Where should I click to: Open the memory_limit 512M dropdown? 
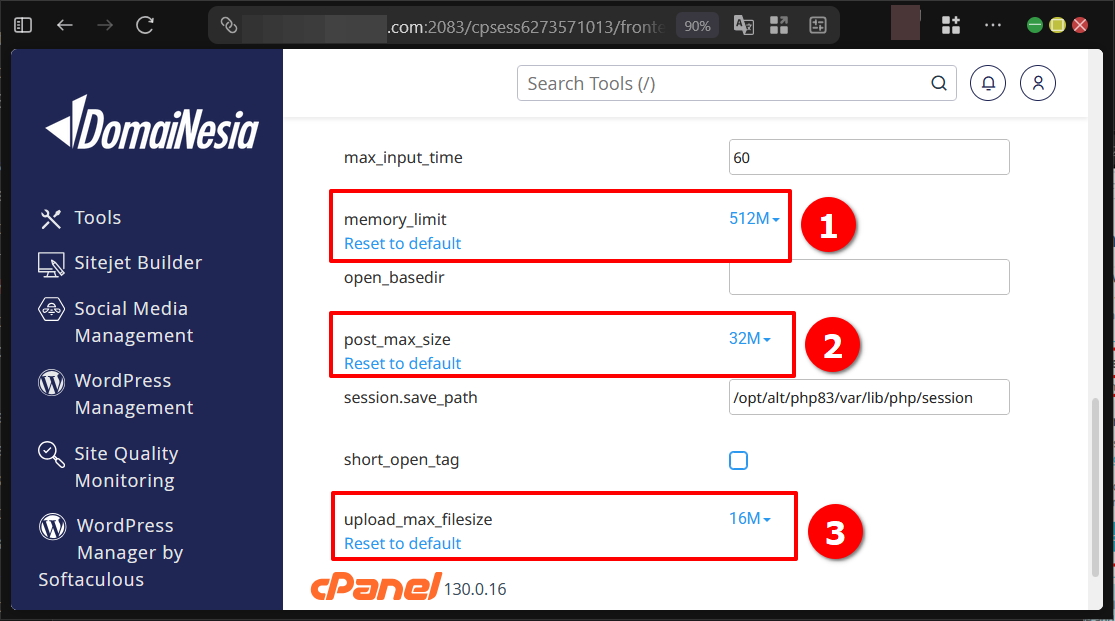[x=755, y=219]
